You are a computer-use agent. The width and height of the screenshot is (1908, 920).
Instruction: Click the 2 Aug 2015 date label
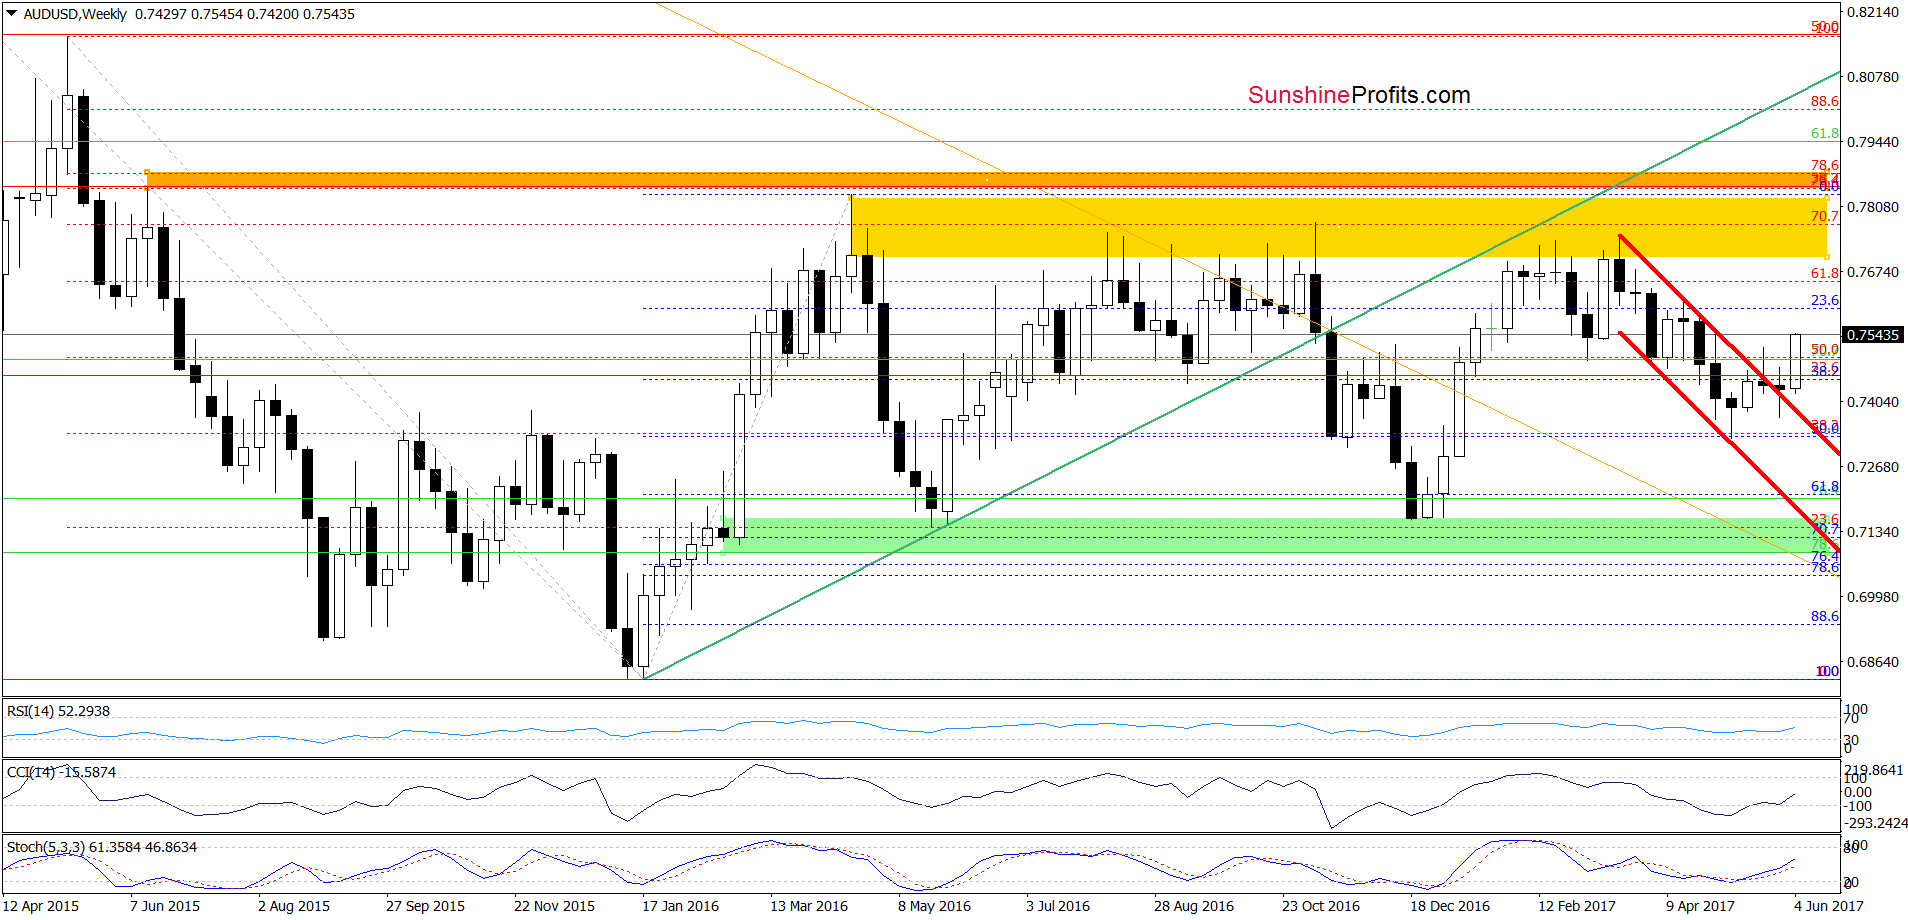point(294,906)
